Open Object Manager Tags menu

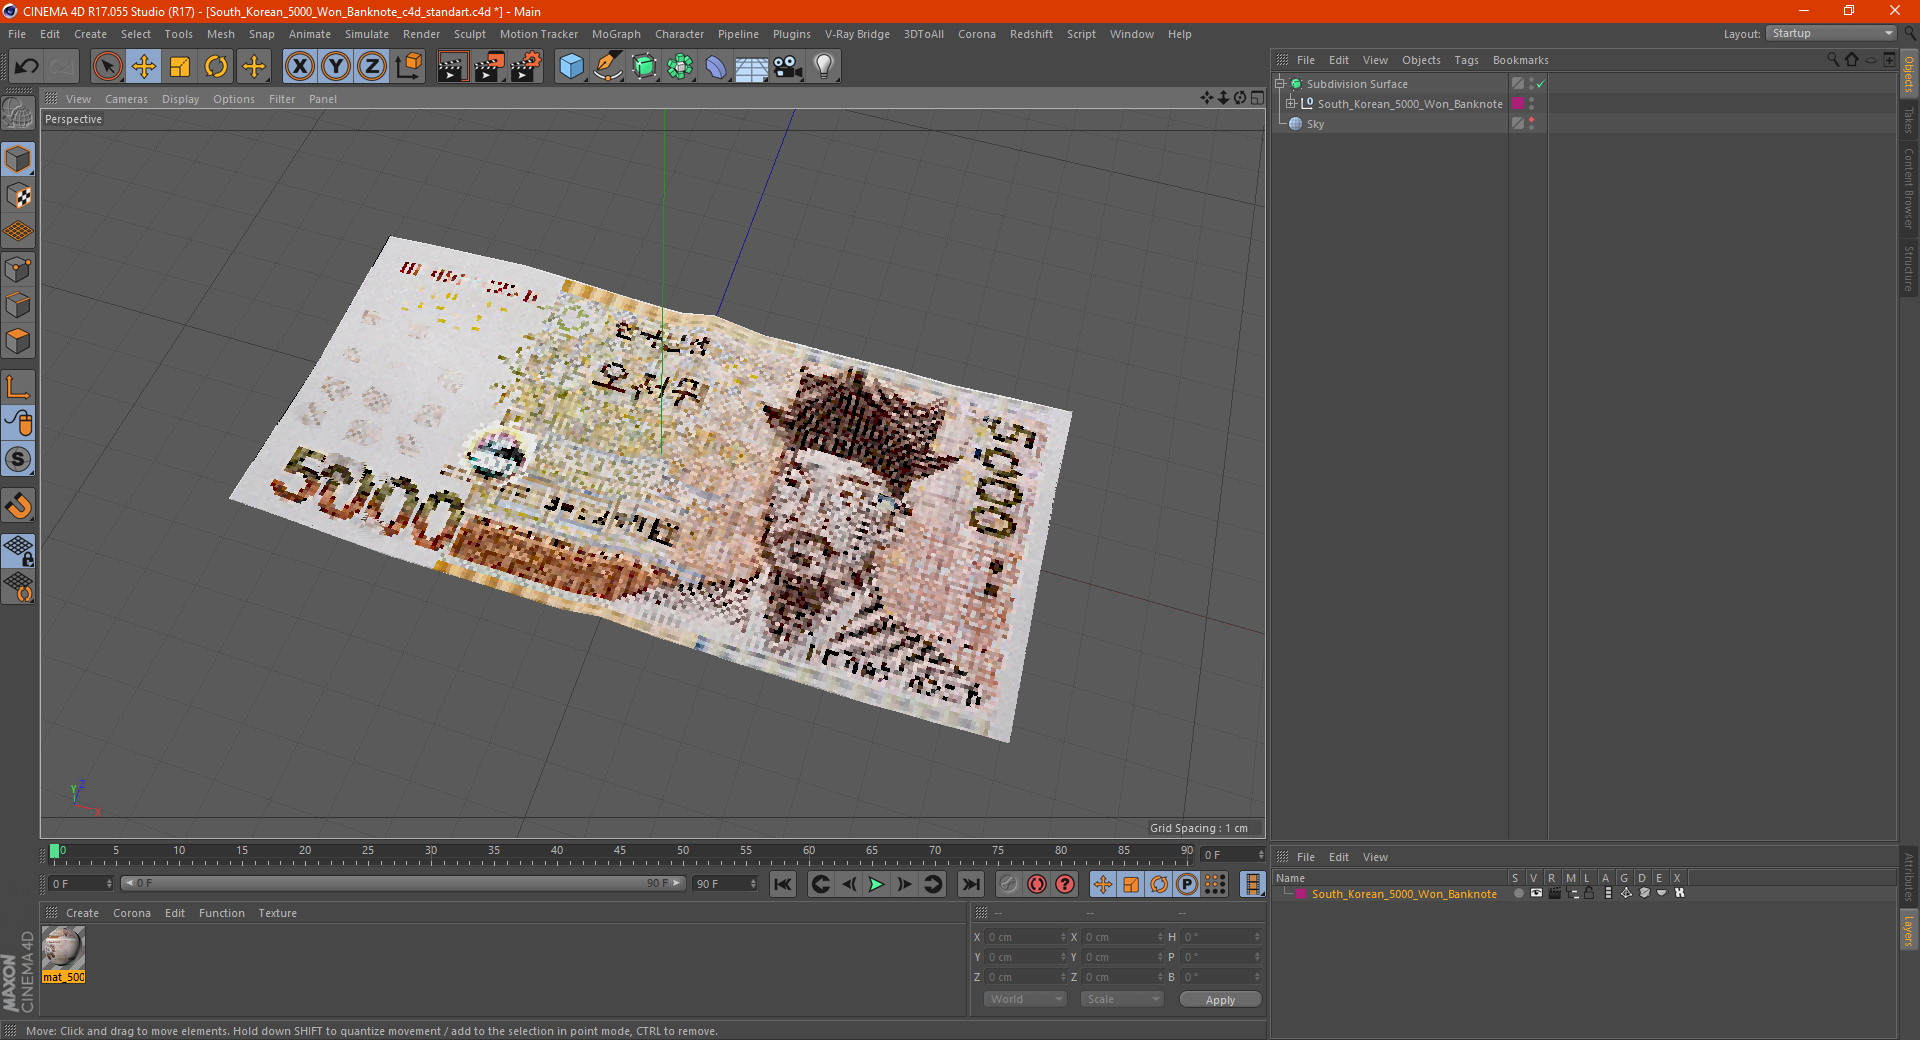point(1466,60)
